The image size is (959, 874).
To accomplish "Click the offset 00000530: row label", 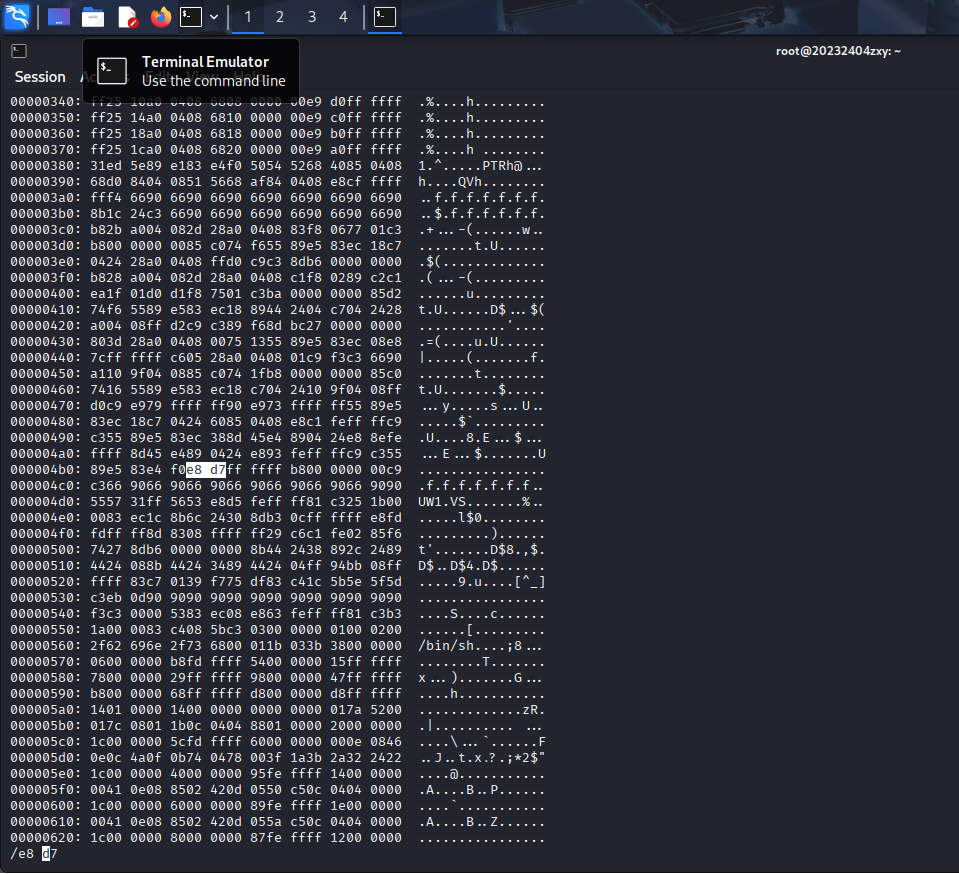I will point(46,598).
